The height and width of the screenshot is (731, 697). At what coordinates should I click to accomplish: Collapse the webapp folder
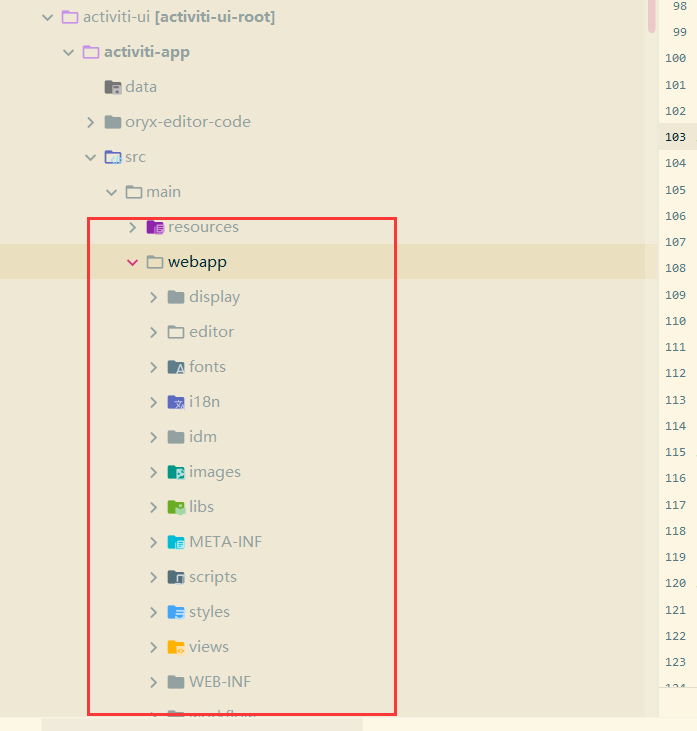[132, 262]
